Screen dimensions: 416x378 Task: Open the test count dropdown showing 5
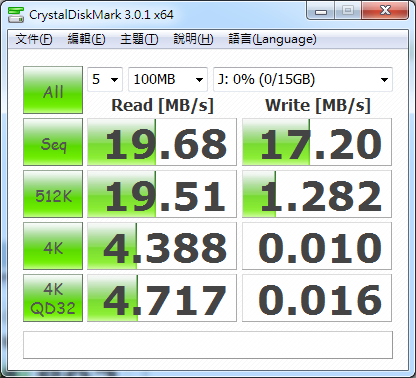105,79
